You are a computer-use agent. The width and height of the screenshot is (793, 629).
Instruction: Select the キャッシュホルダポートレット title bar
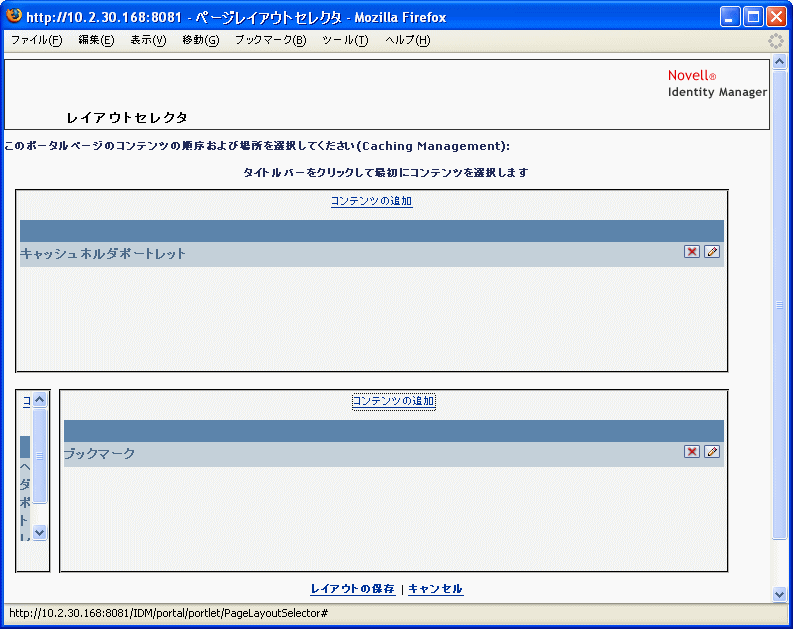coord(372,231)
